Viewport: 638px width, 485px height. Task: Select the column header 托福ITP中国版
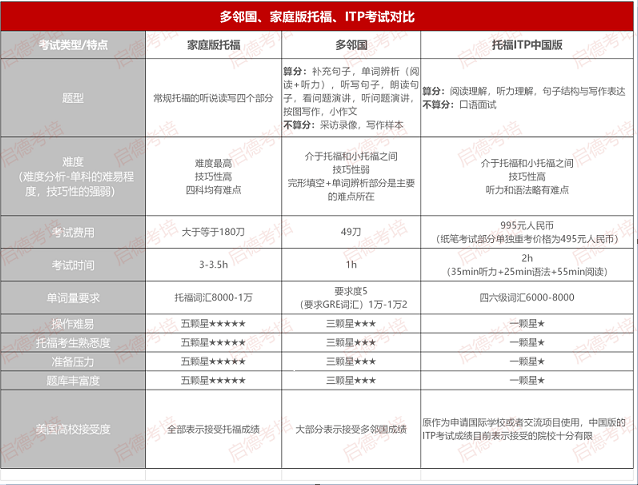527,45
